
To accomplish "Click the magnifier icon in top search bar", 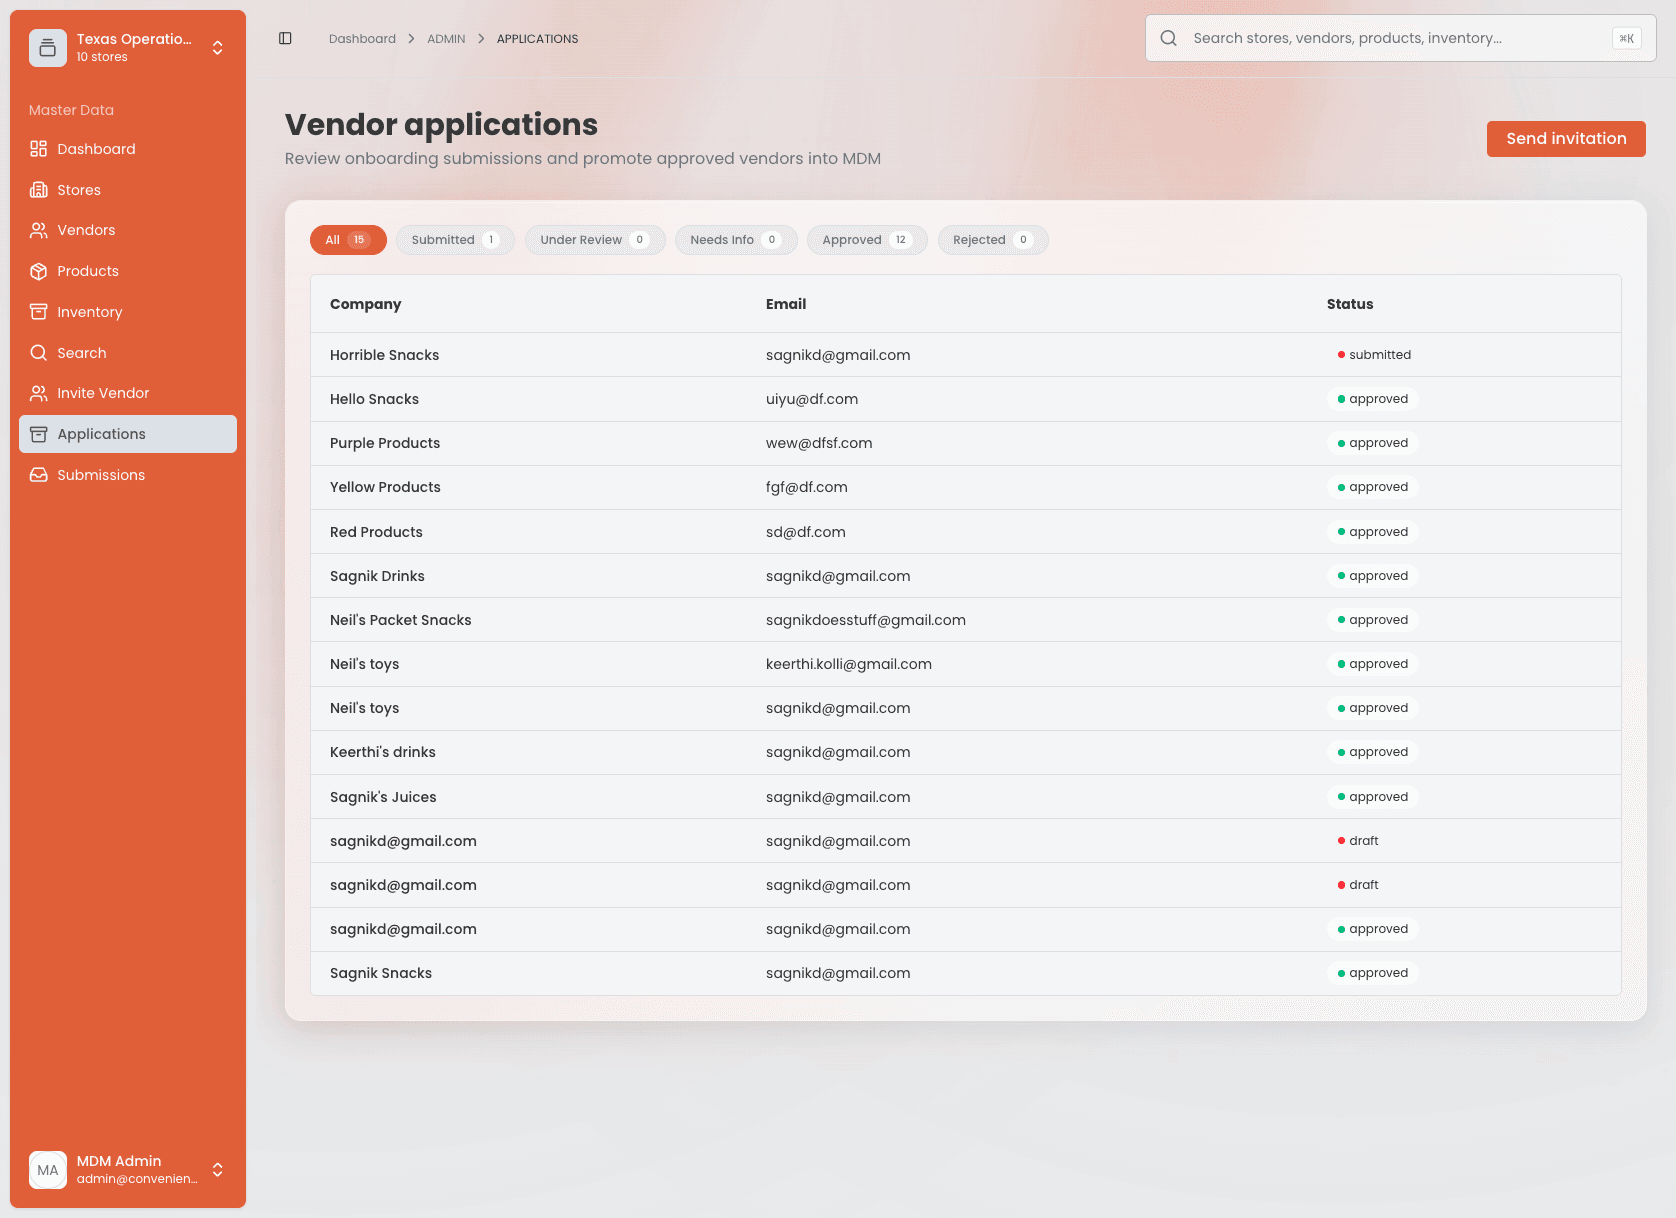I will 1168,38.
